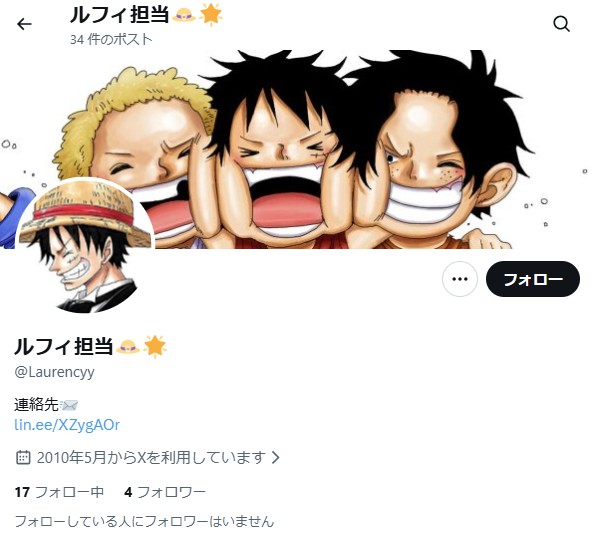Image resolution: width=593 pixels, height=548 pixels.
Task: Click the @Laurencyy username handle
Action: point(54,372)
